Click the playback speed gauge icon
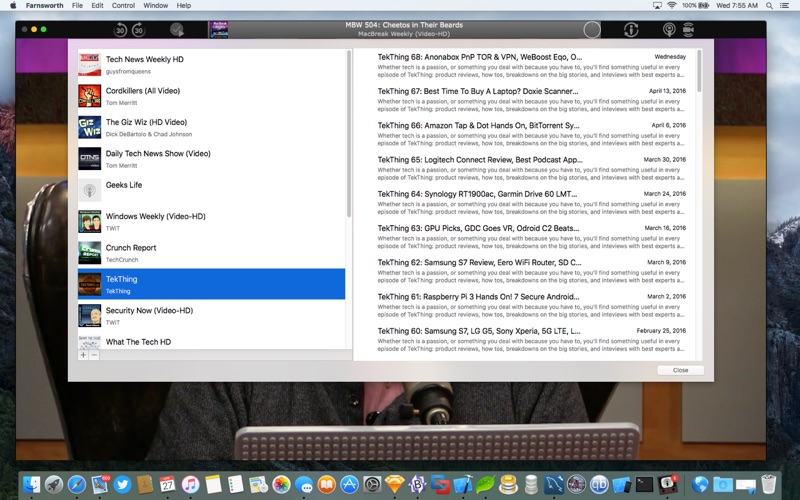Screen dimensions: 800x500 coord(177,30)
